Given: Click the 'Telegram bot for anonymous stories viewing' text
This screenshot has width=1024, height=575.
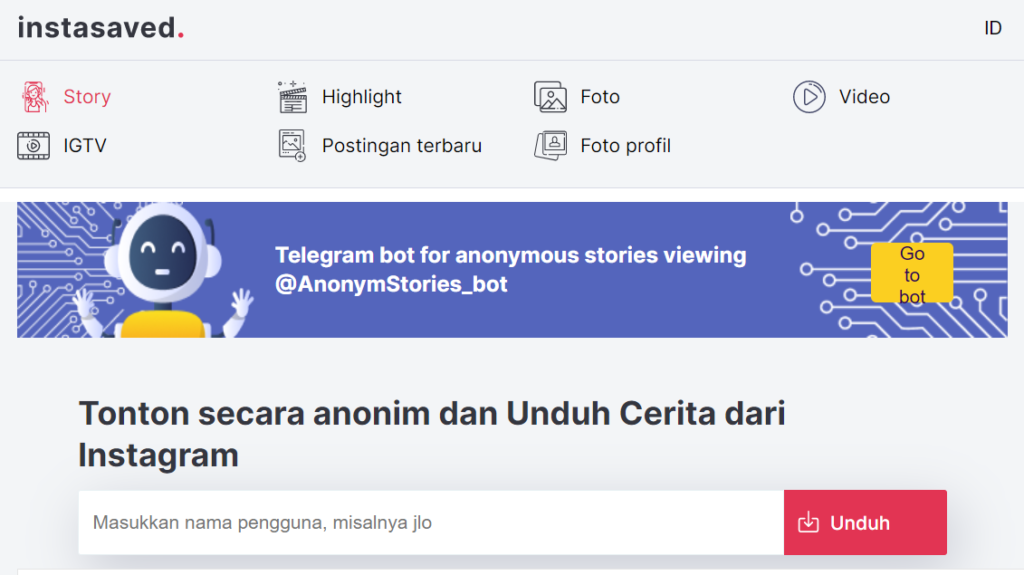Looking at the screenshot, I should [510, 255].
